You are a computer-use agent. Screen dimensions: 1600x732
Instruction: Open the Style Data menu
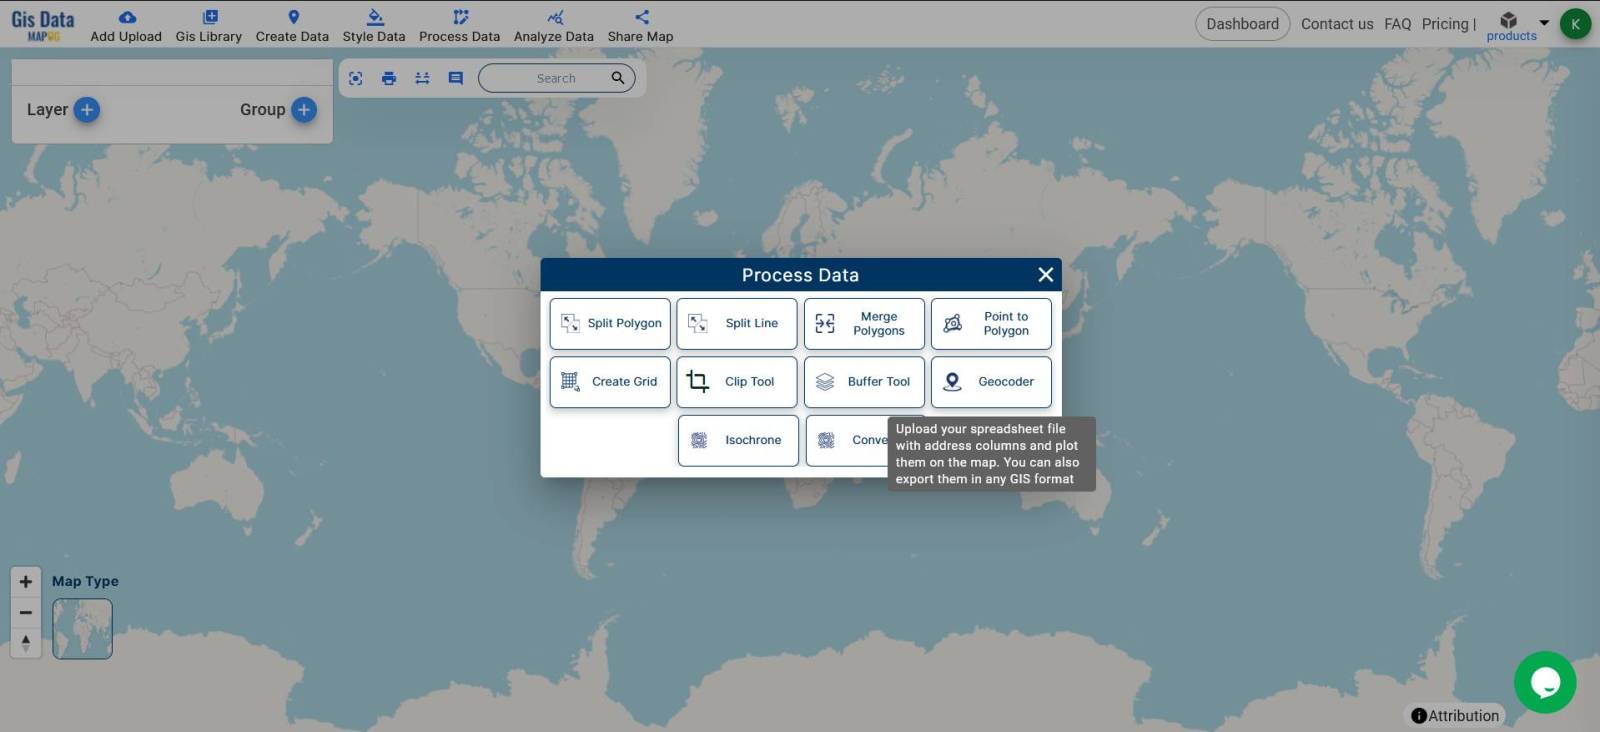click(374, 26)
